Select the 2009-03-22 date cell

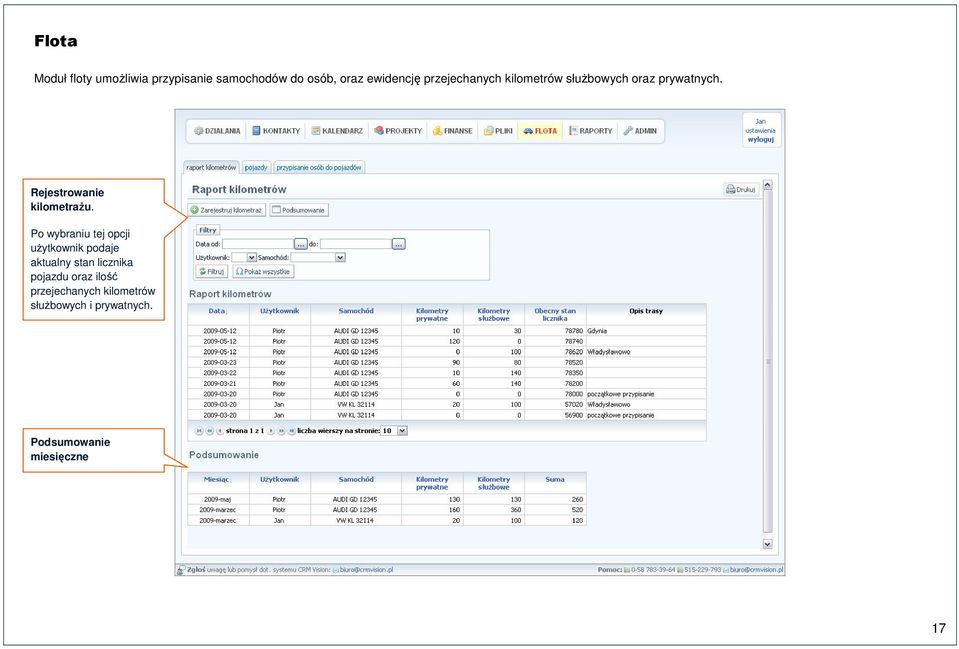click(219, 373)
